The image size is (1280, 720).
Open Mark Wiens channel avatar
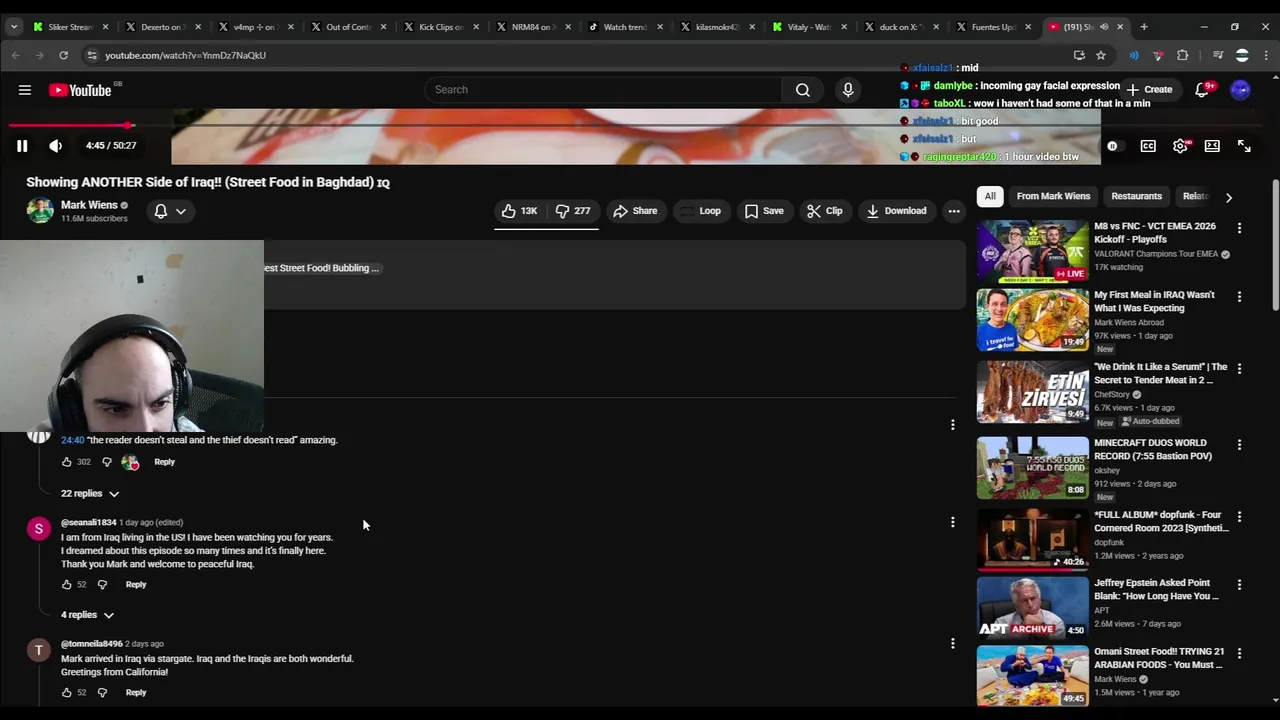40,211
